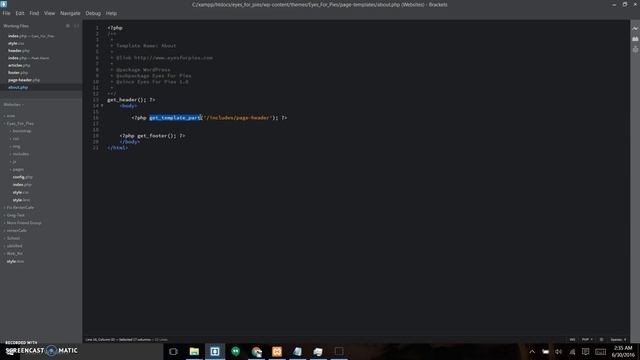The width and height of the screenshot is (640, 360).
Task: Select footer.php in Working Files
Action: tap(18, 73)
